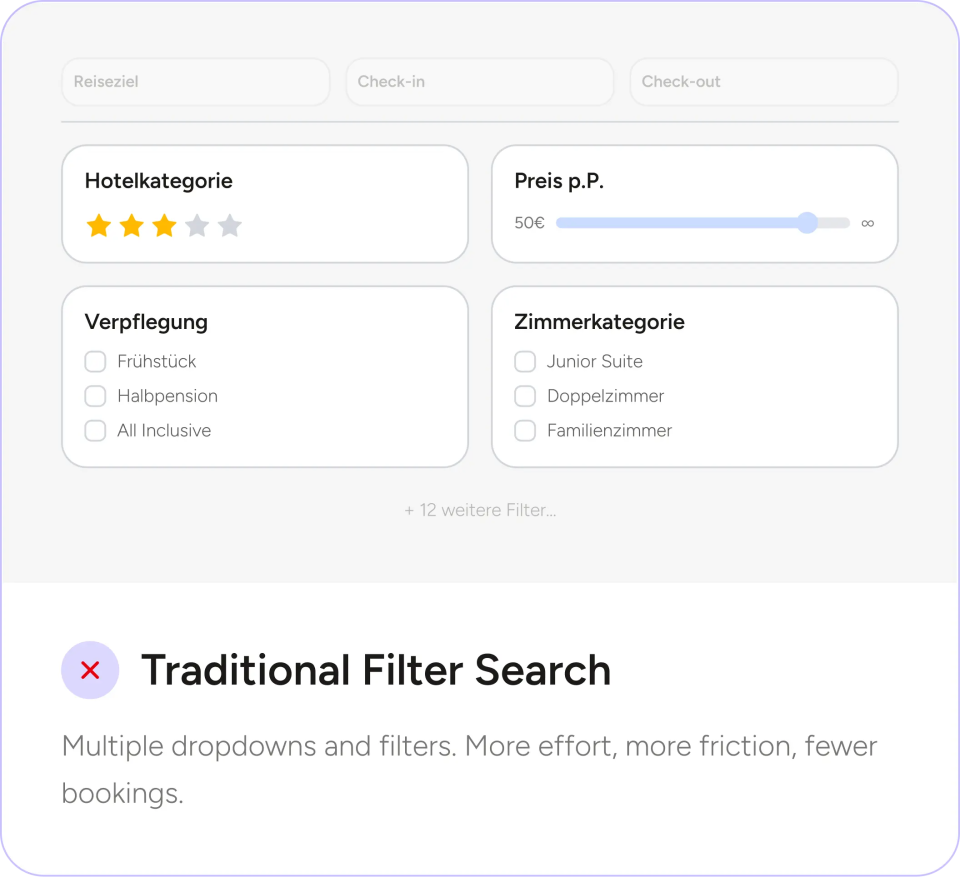Pick the fifth star rating
The image size is (960, 877).
tap(230, 226)
